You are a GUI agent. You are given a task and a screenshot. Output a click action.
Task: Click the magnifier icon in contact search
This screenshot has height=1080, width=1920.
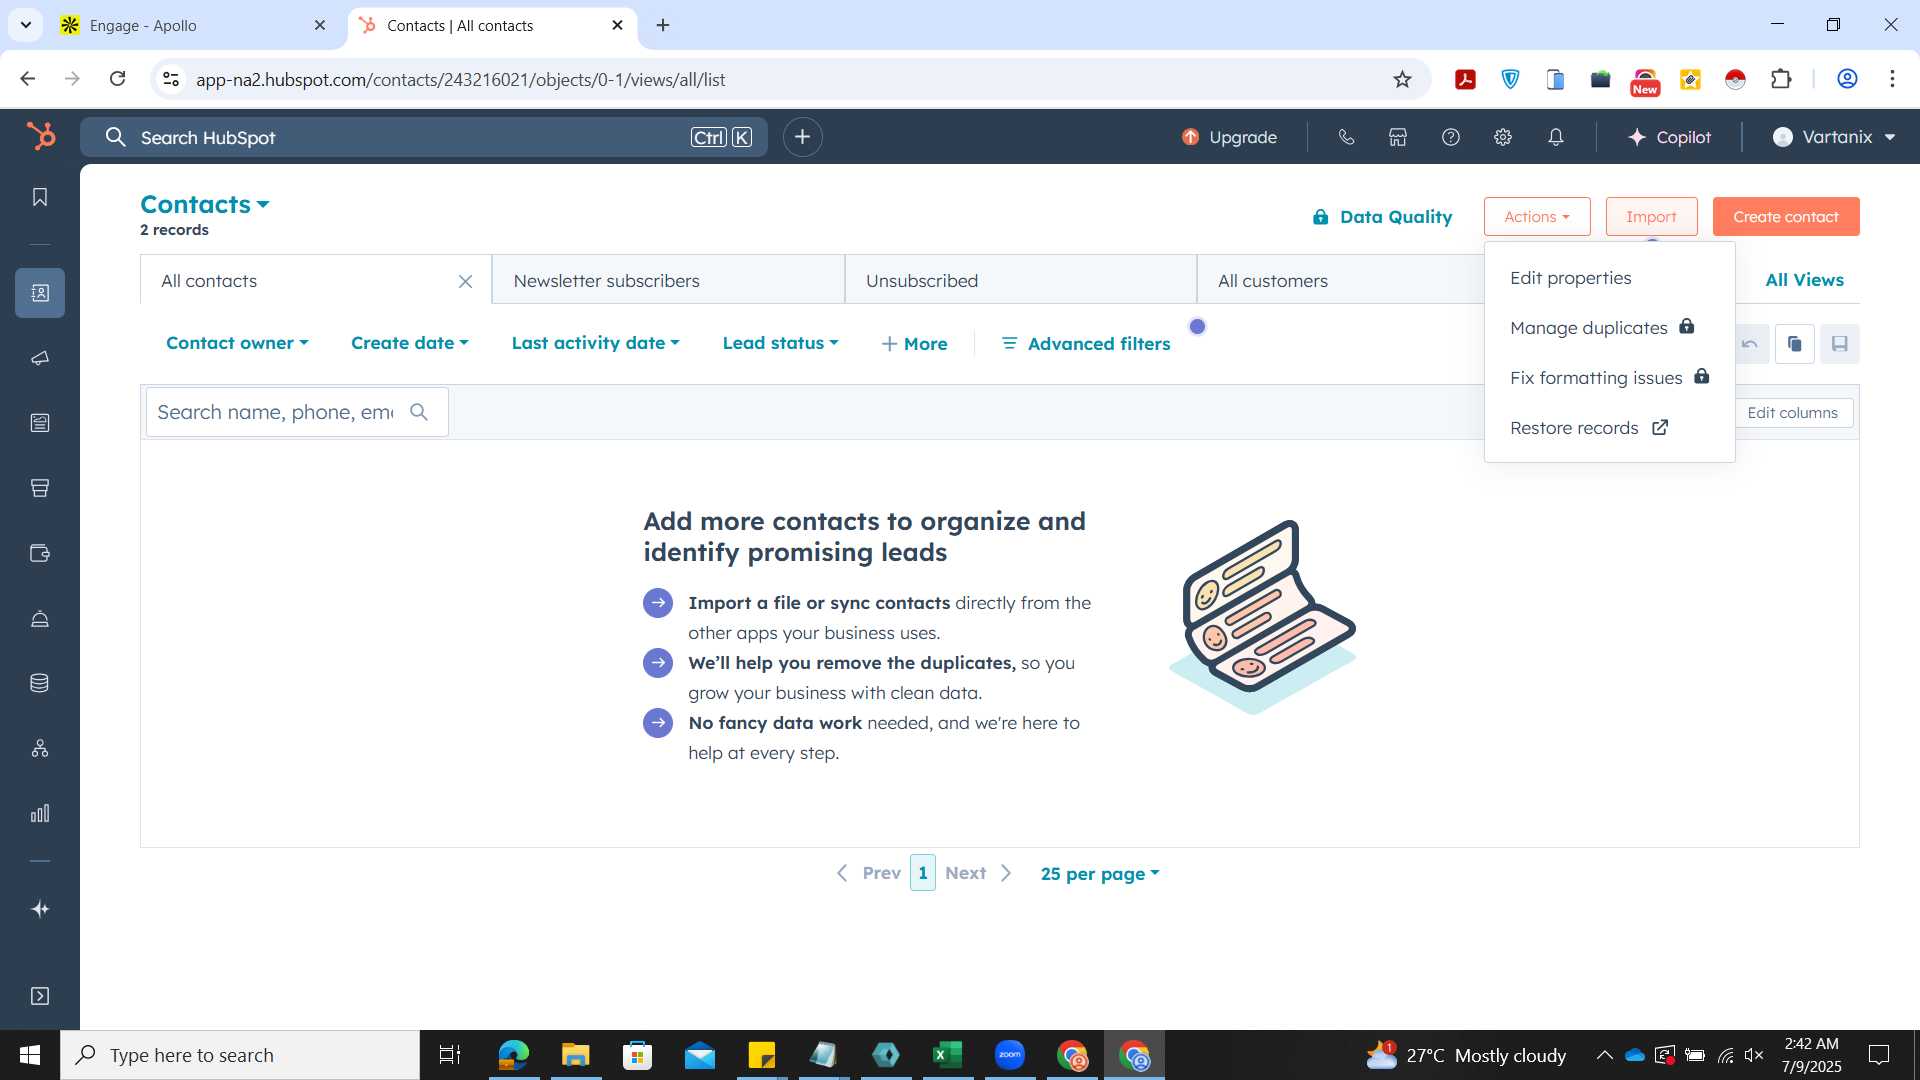(419, 412)
